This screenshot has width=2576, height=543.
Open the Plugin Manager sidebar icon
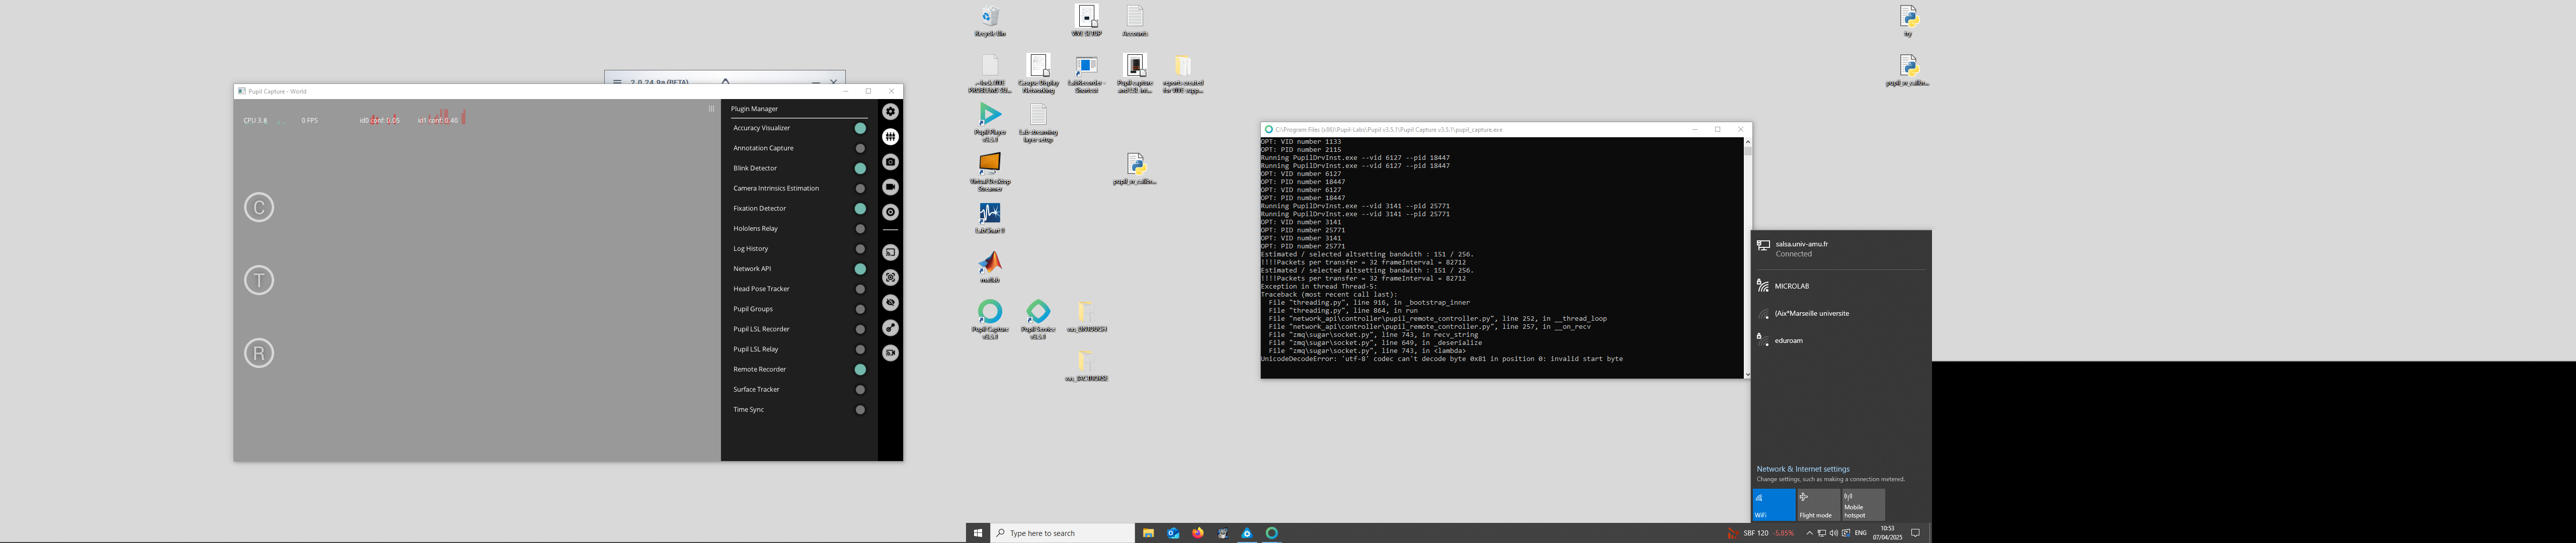coord(890,137)
